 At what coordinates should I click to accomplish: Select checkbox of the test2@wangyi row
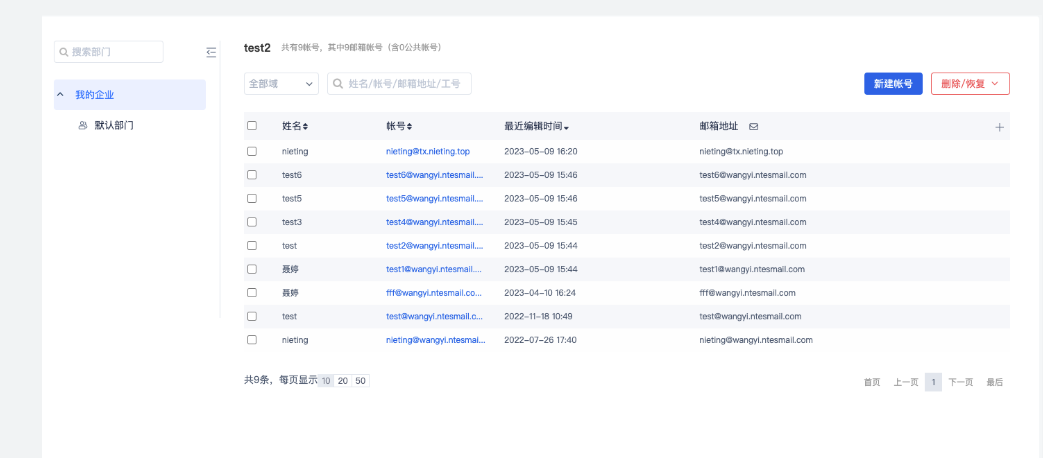tap(252, 245)
